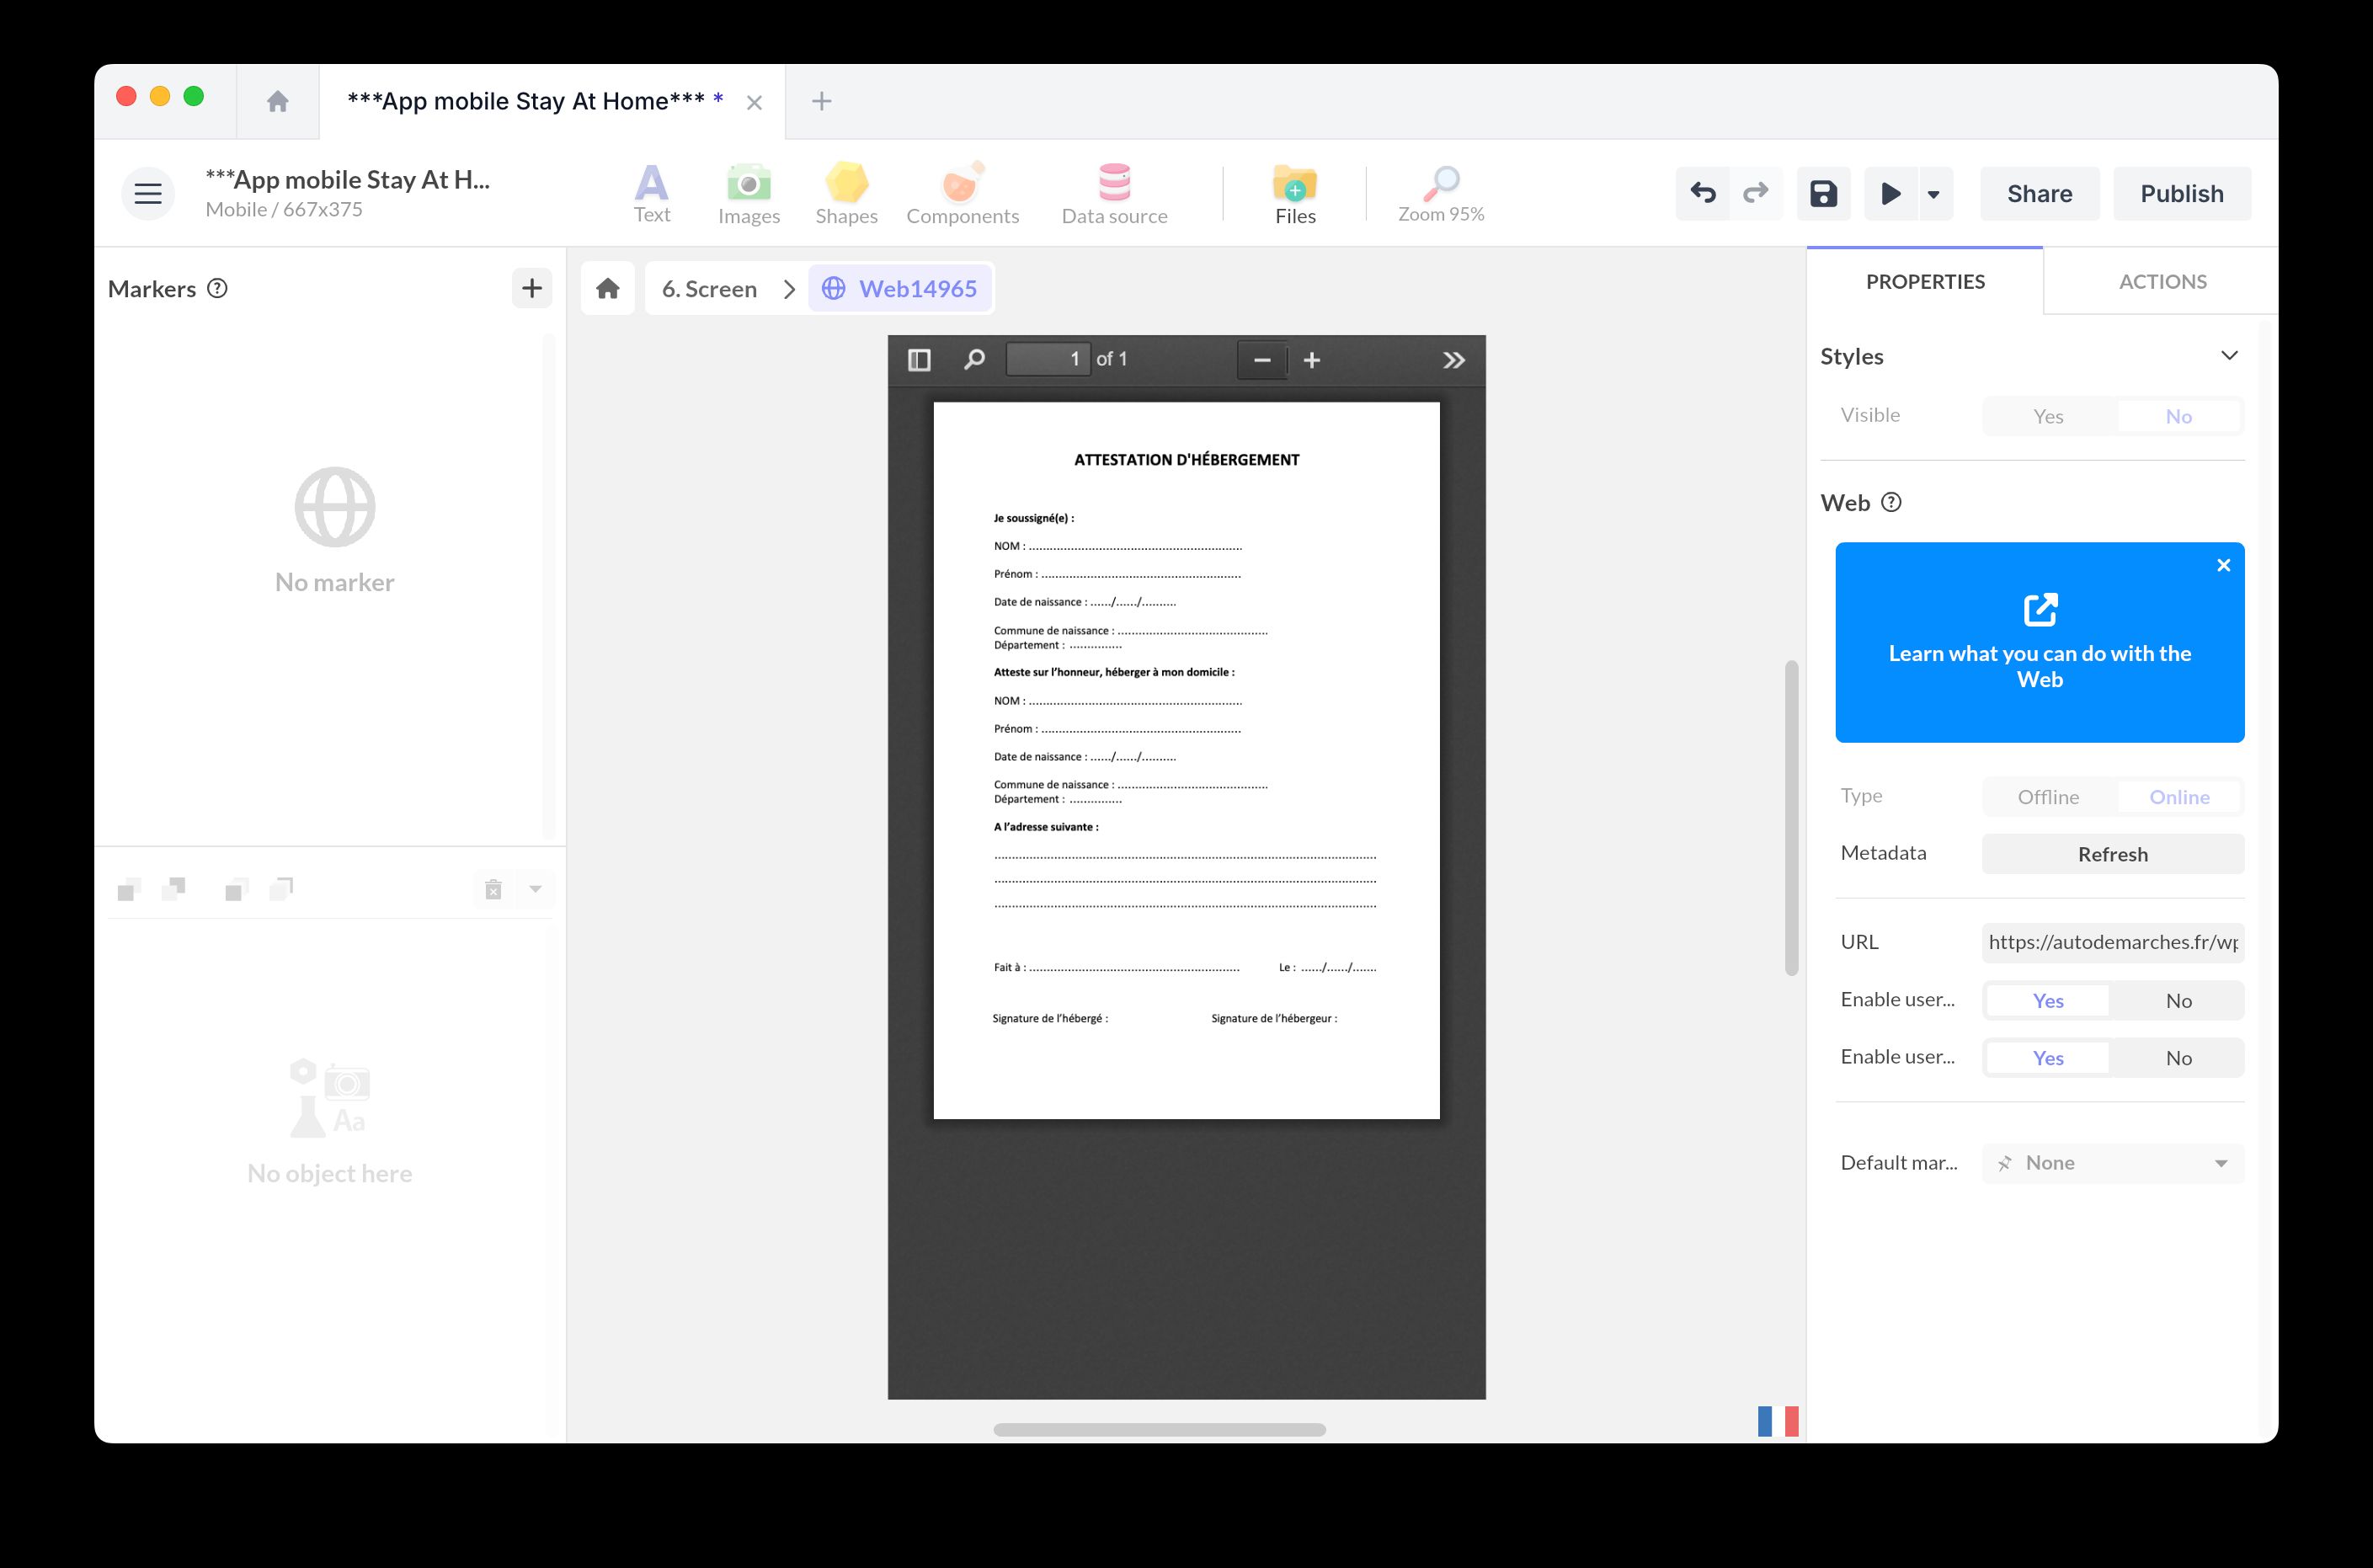Viewport: 2373px width, 1568px height.
Task: Switch the Web type to Offline
Action: point(2048,797)
